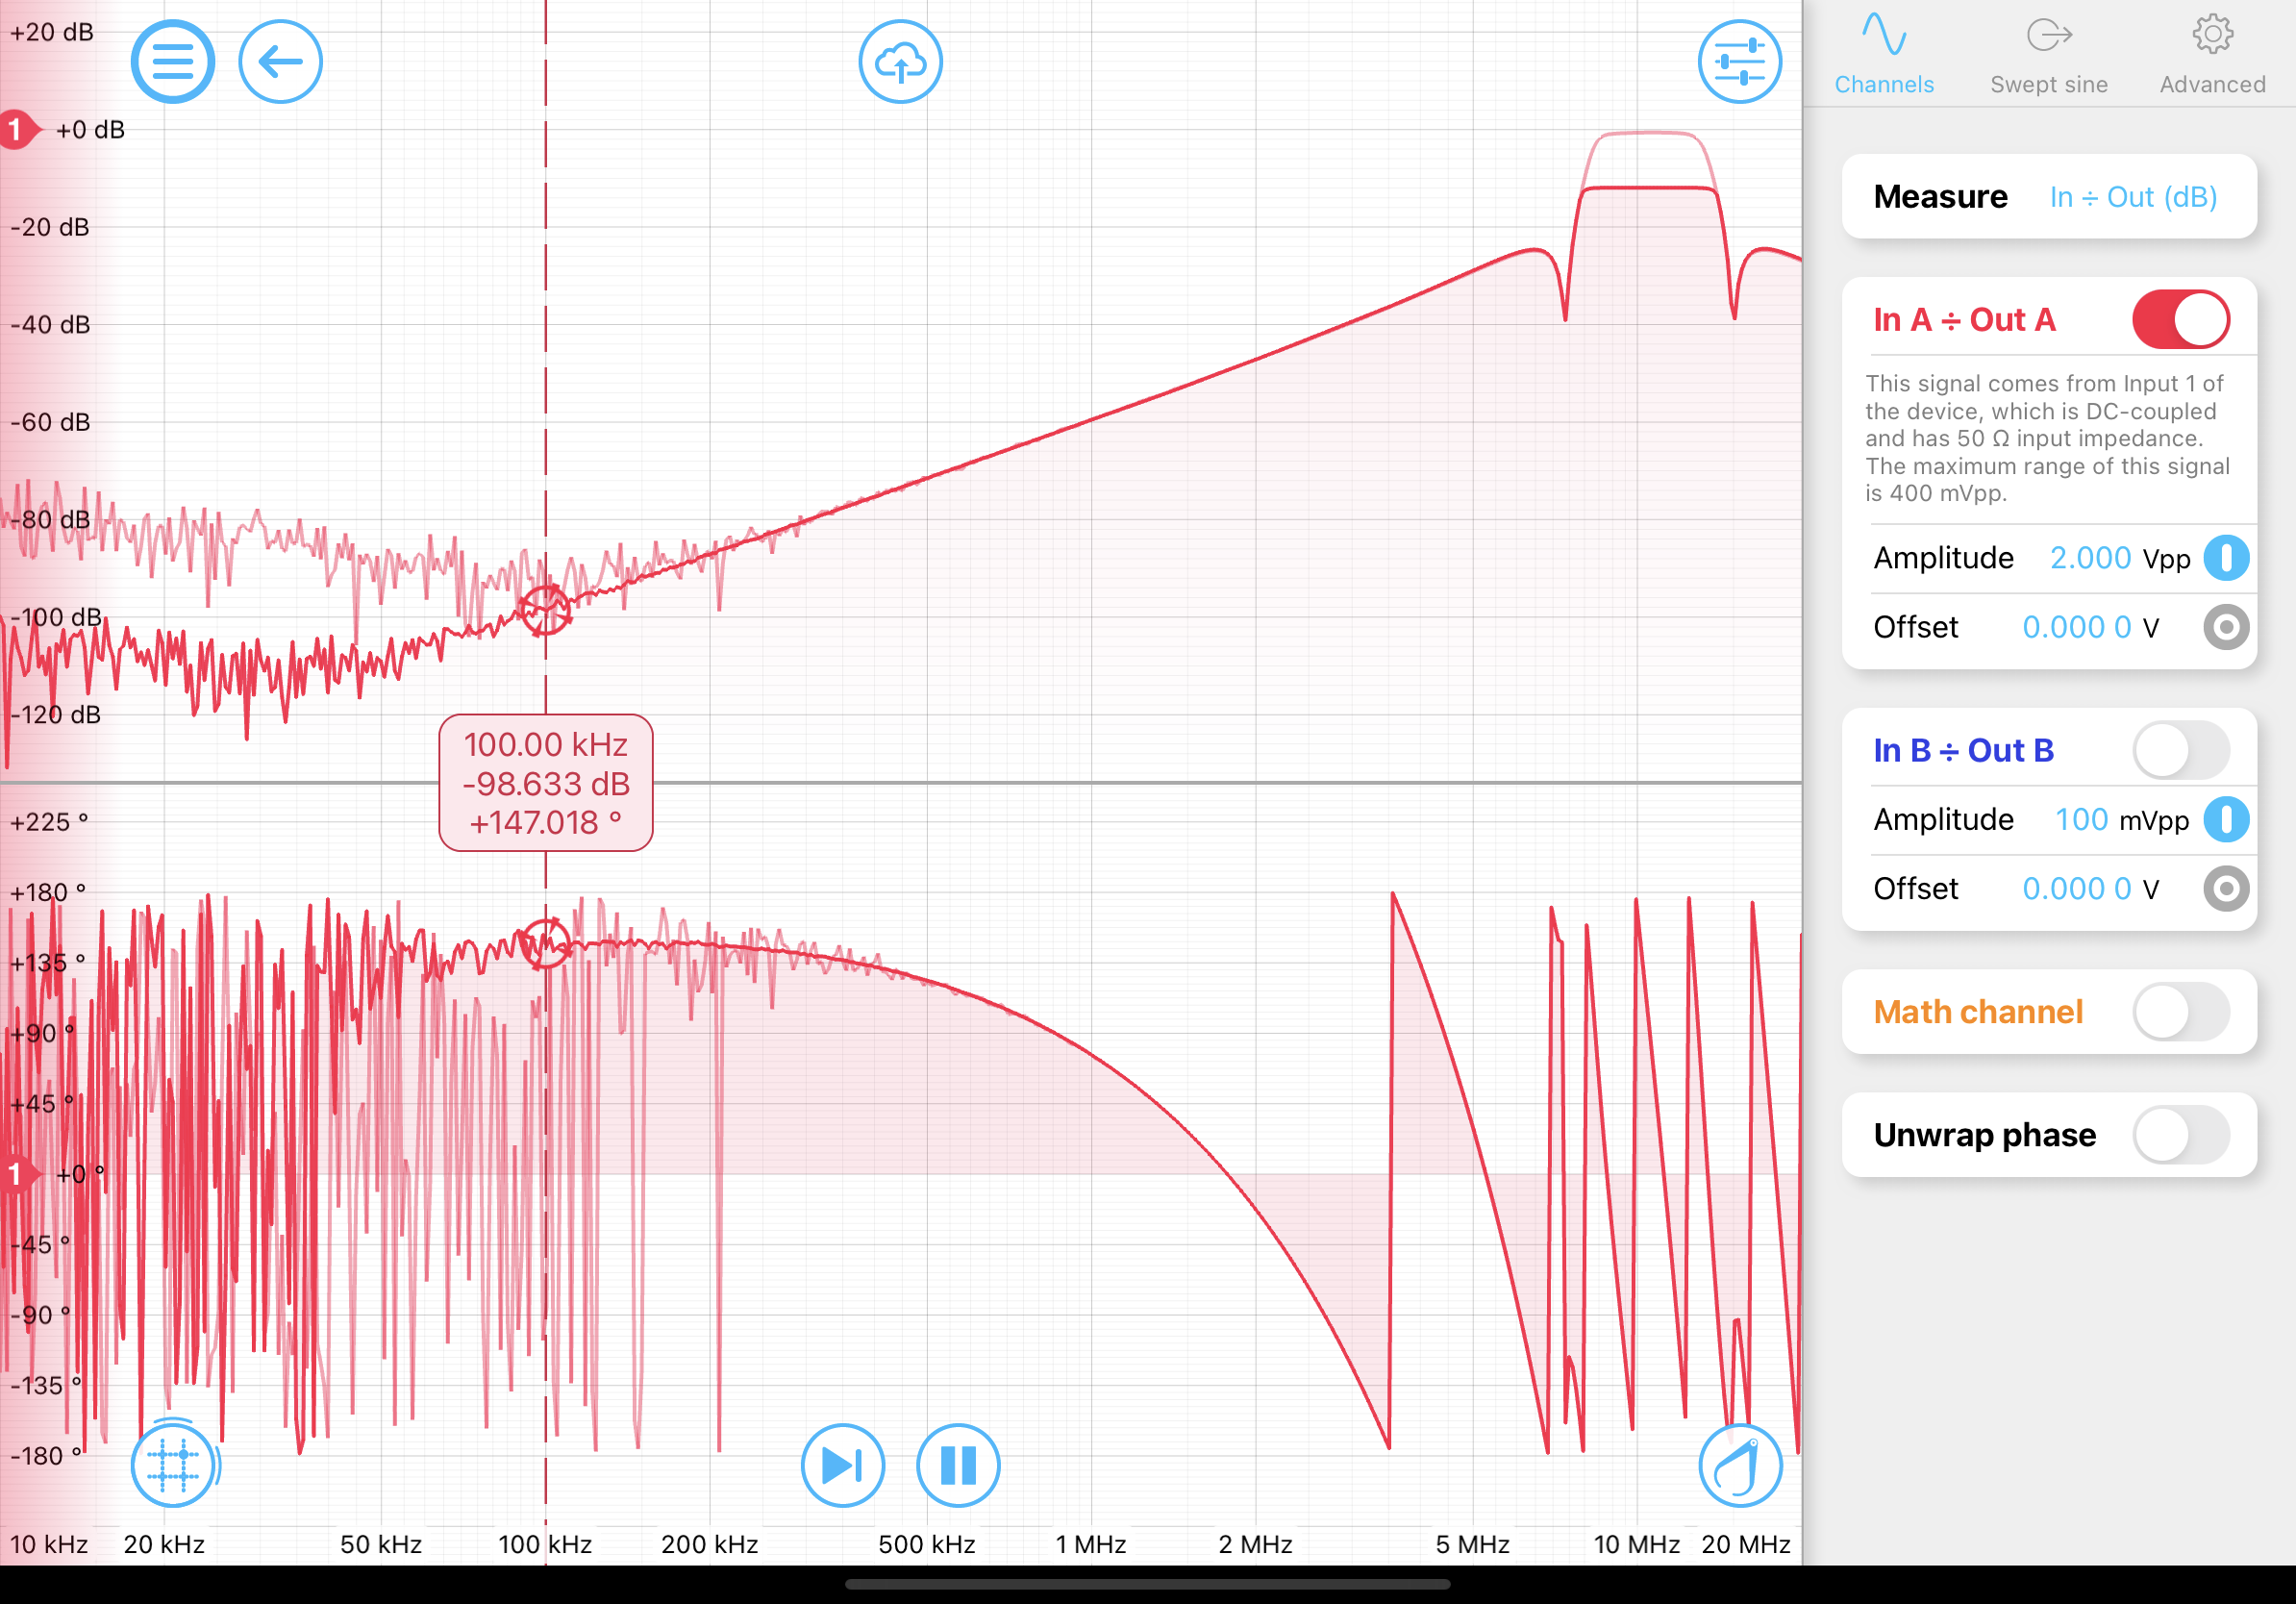Edit channel B 100 mVpp amplitude value

click(2082, 820)
